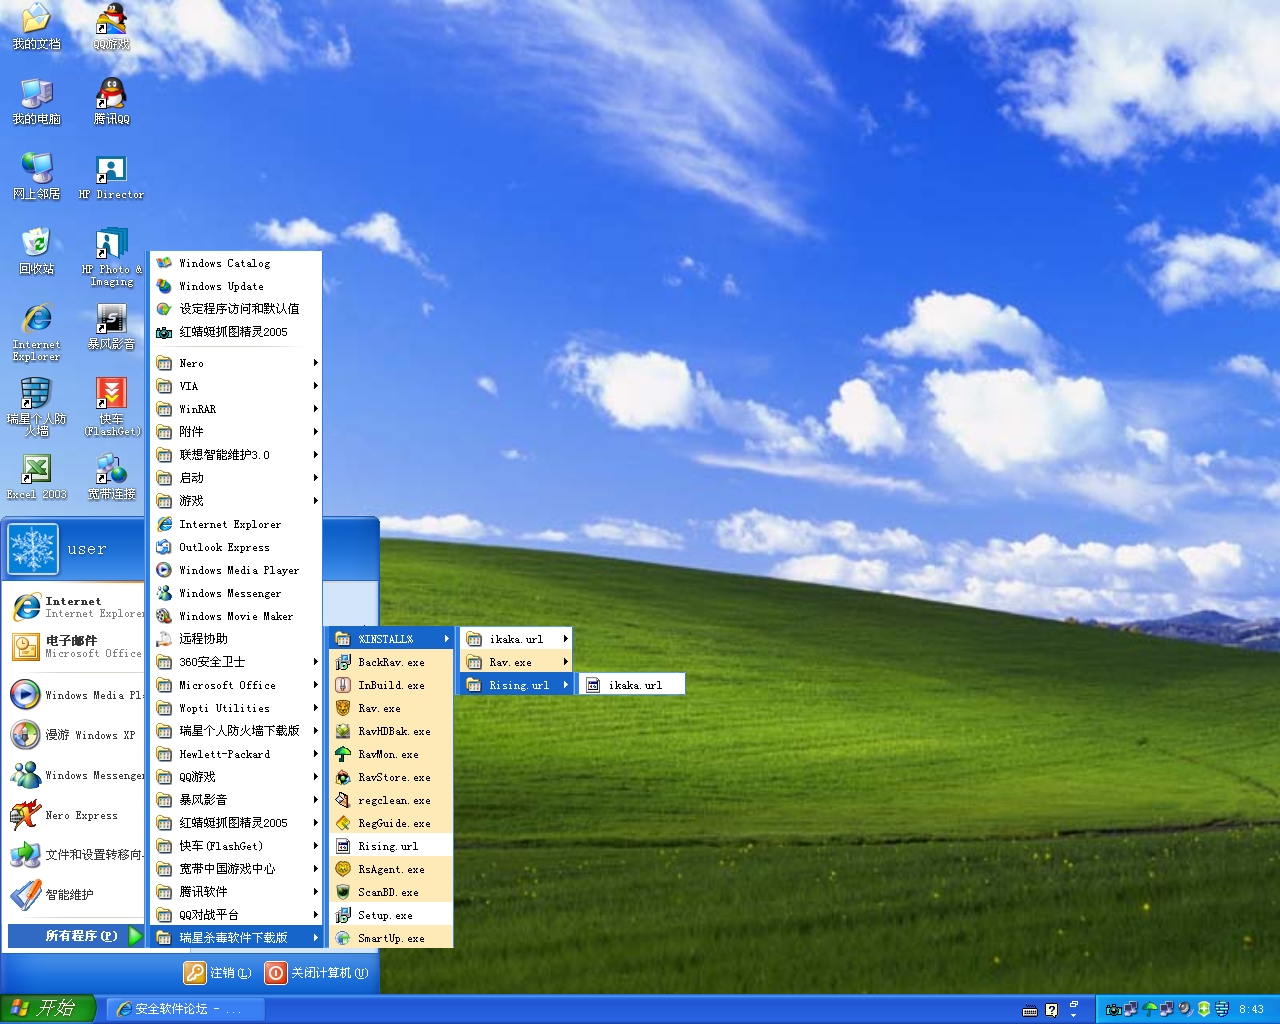This screenshot has width=1280, height=1024.
Task: Expand the WinRAR folder submenu
Action: (236, 409)
